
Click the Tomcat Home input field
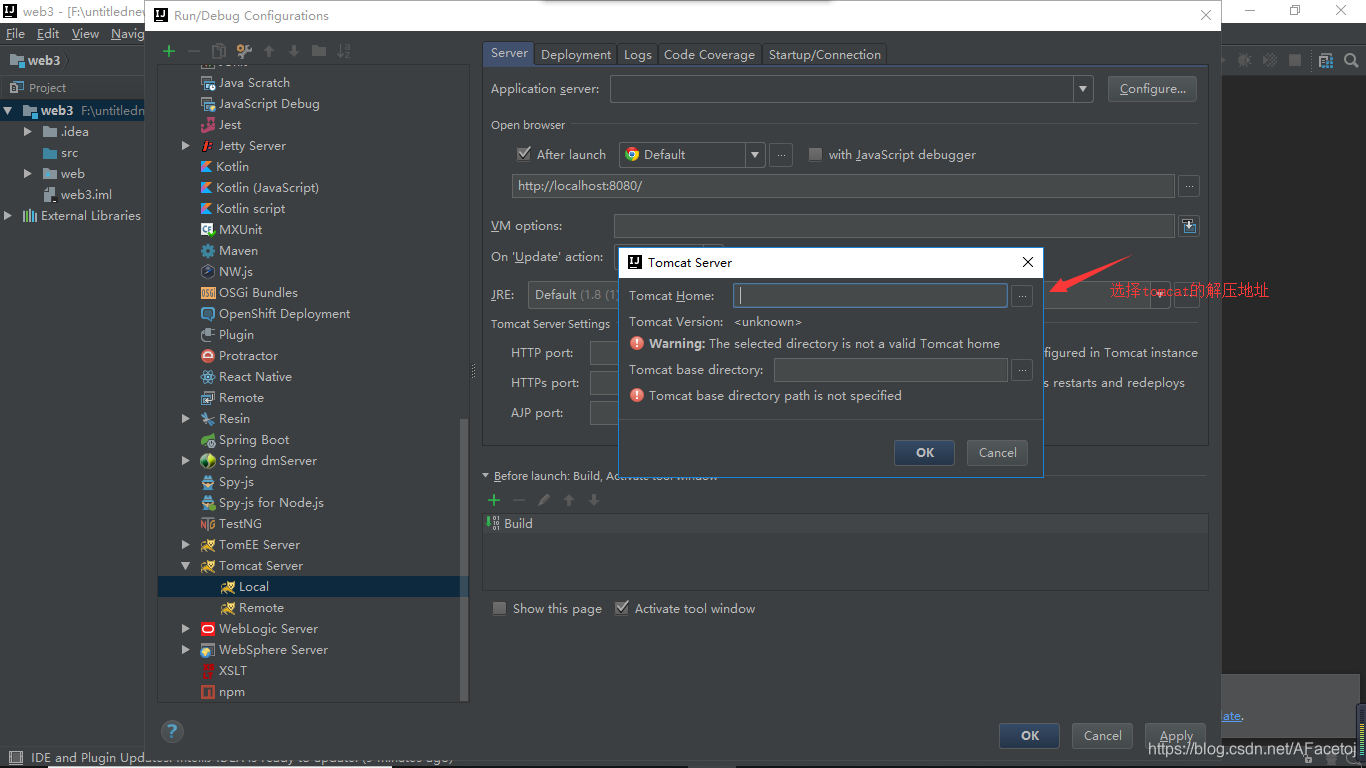870,296
